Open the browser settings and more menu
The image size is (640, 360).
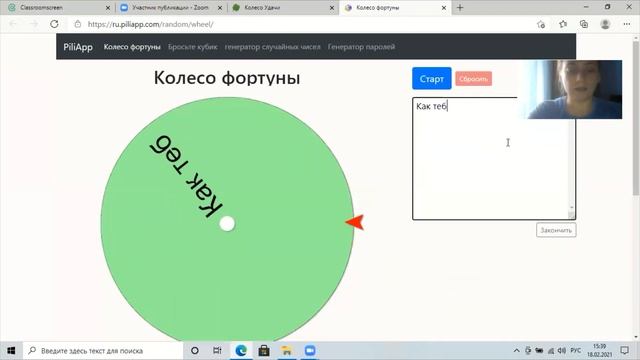point(627,24)
